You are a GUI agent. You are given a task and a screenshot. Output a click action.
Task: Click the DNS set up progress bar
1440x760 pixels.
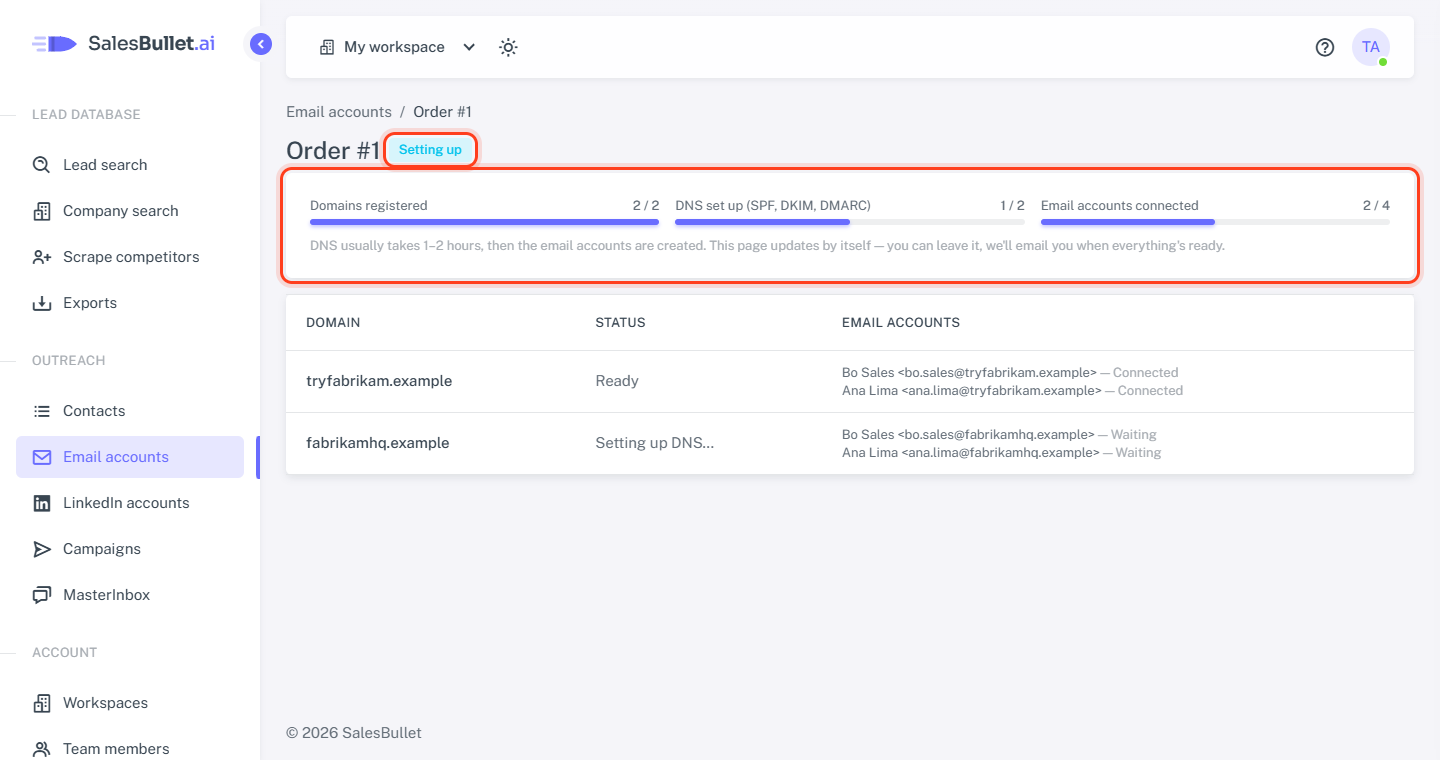coord(850,222)
